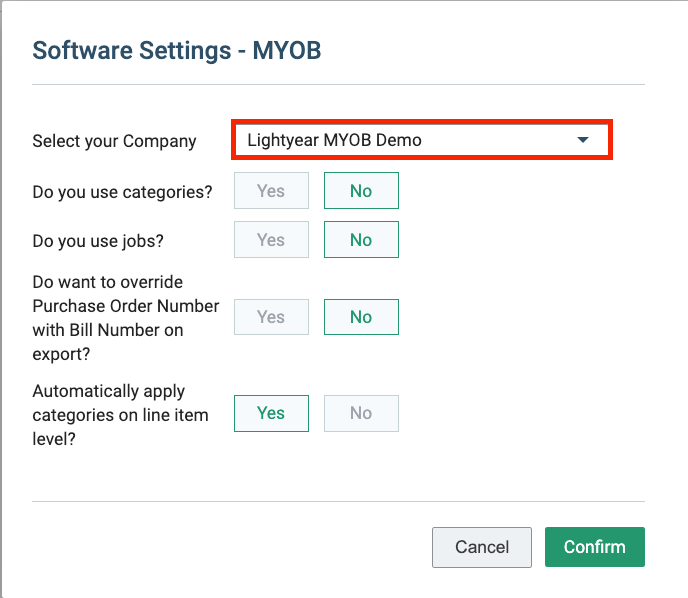
Task: Choose No for auto-applying line item categories
Action: [361, 413]
